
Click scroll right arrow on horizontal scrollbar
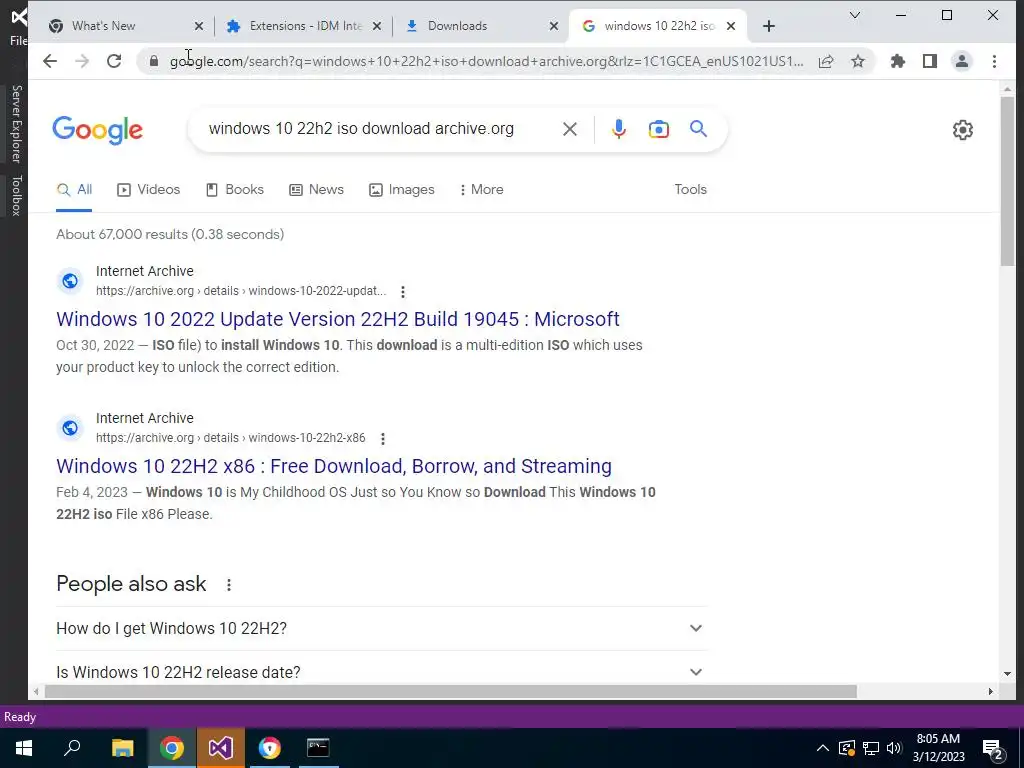pos(991,692)
